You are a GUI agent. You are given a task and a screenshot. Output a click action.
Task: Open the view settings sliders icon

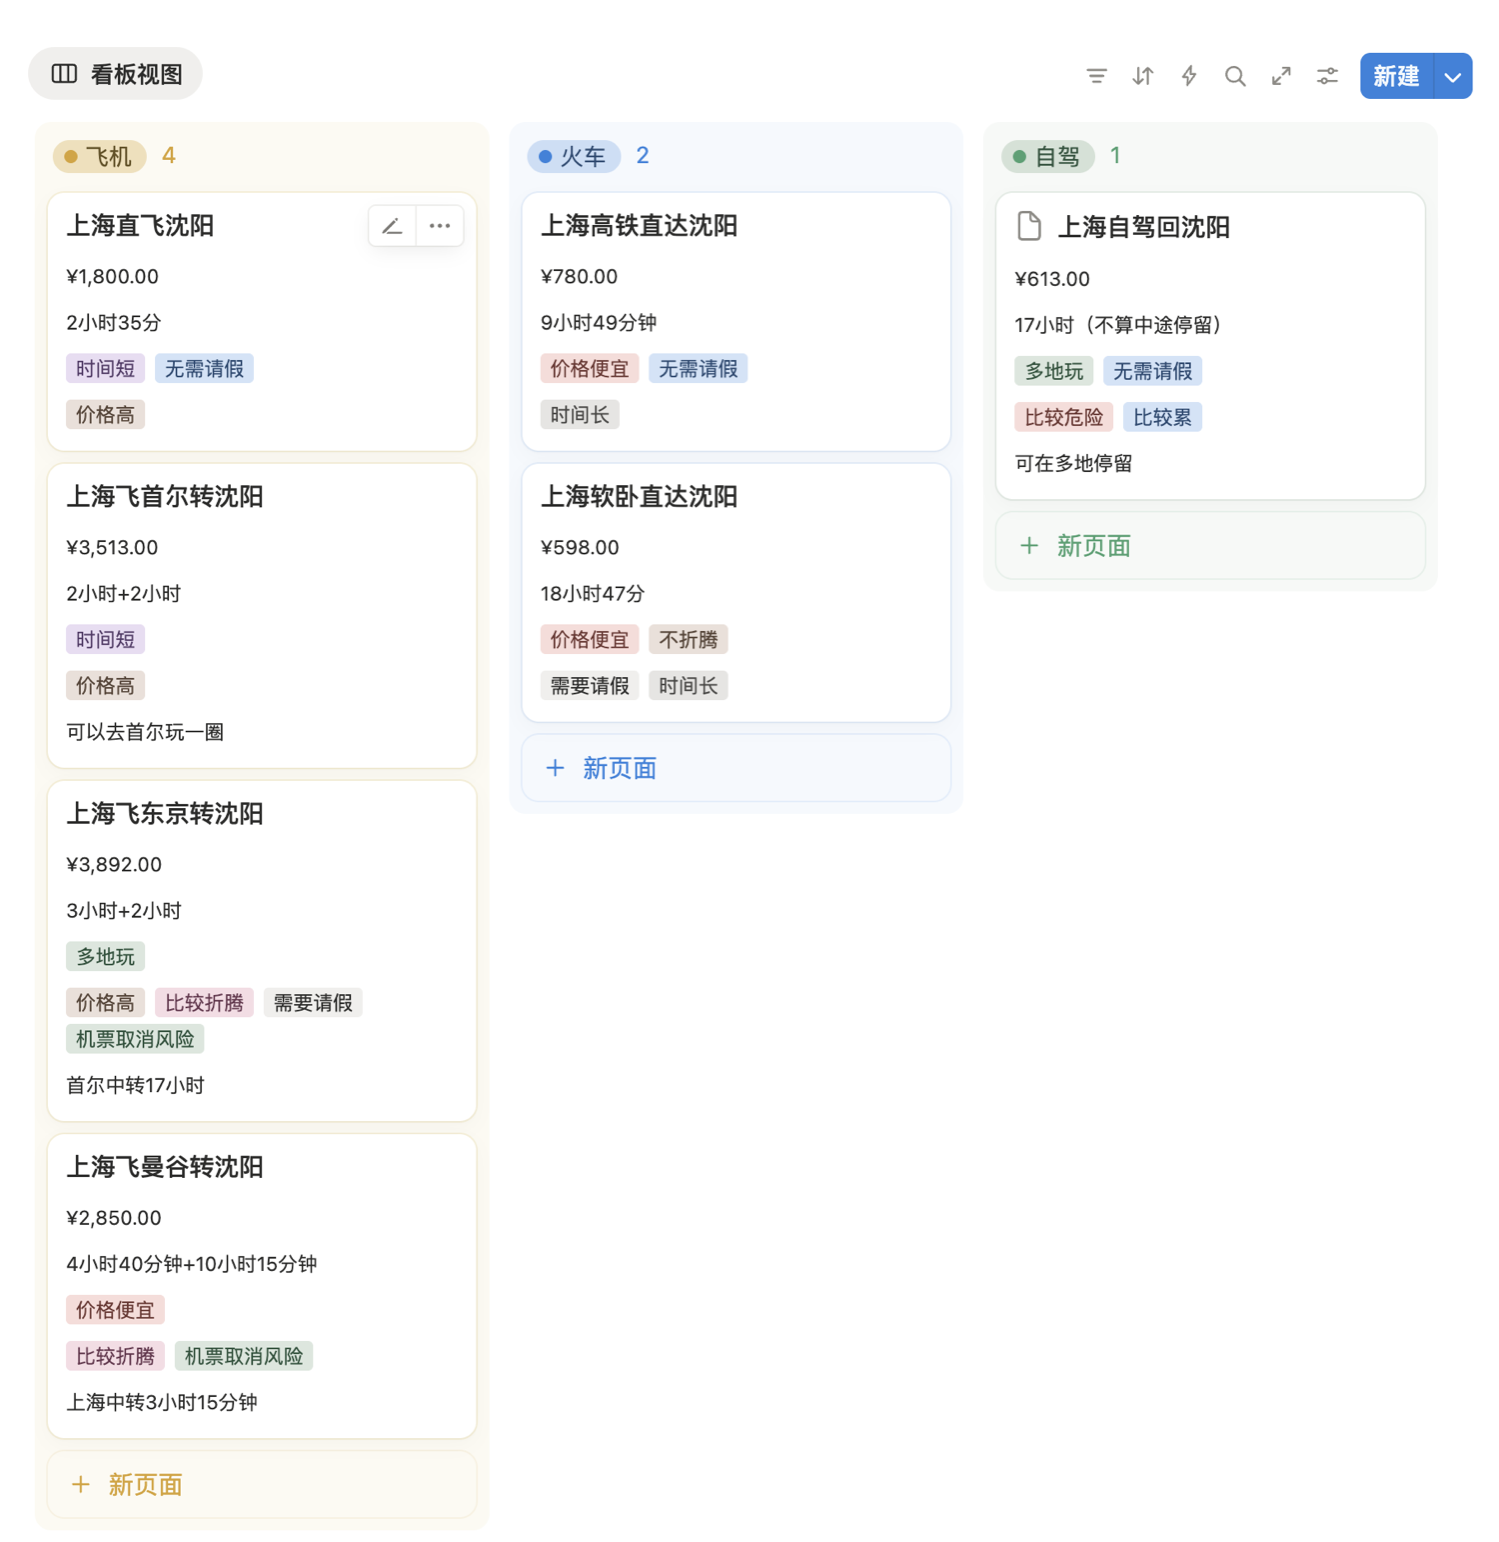click(x=1327, y=76)
